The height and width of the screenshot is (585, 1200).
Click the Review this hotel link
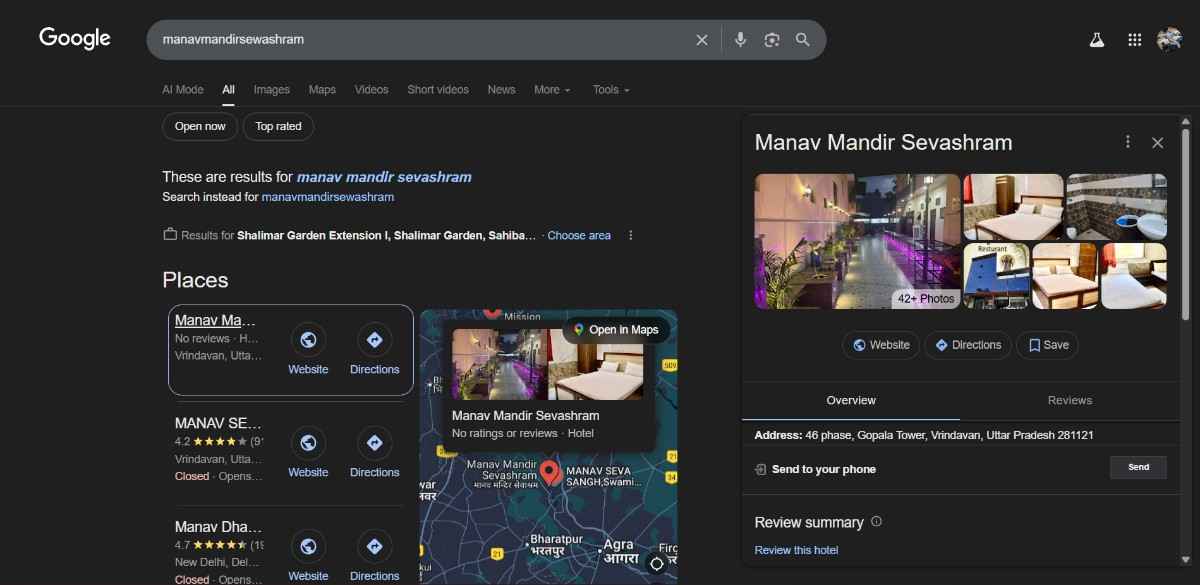796,549
